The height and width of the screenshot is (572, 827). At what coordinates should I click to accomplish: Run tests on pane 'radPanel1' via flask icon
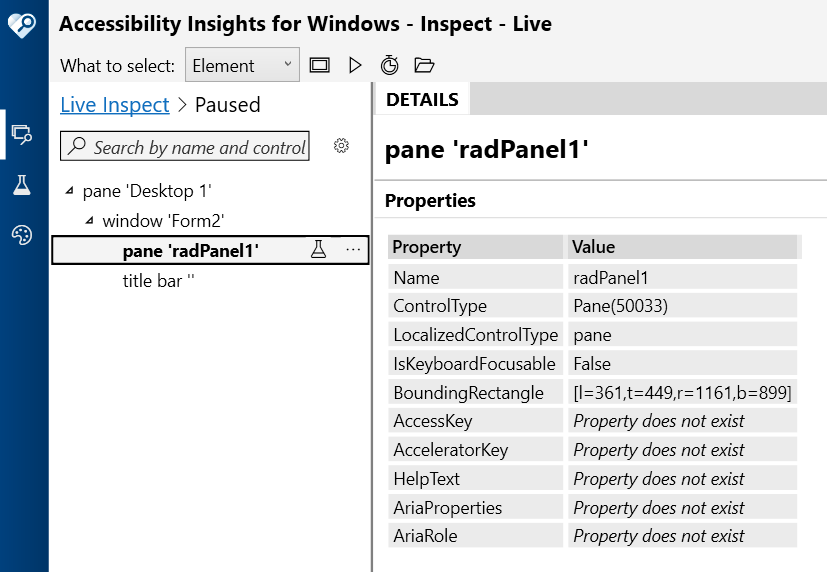tap(319, 250)
